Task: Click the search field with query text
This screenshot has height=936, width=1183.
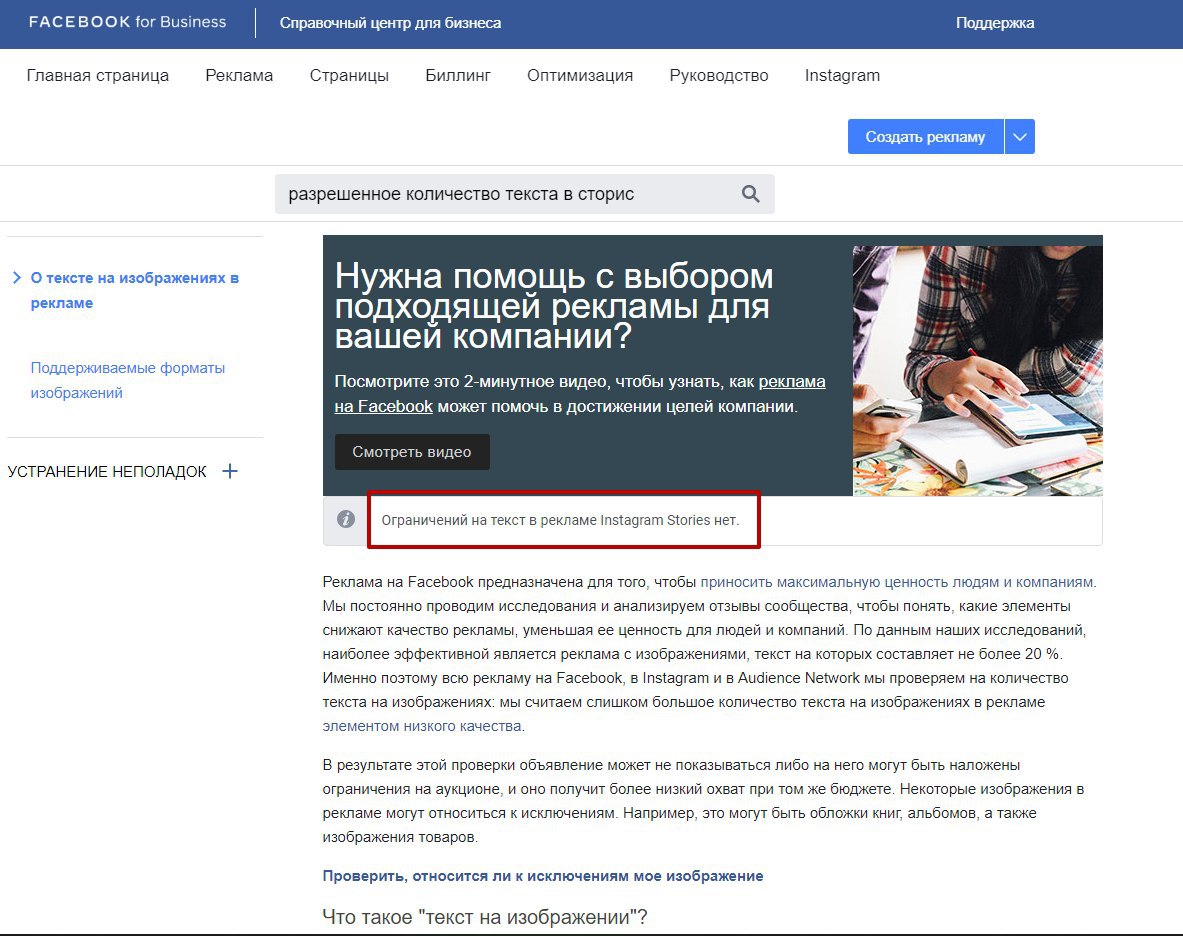Action: pyautogui.click(x=524, y=194)
